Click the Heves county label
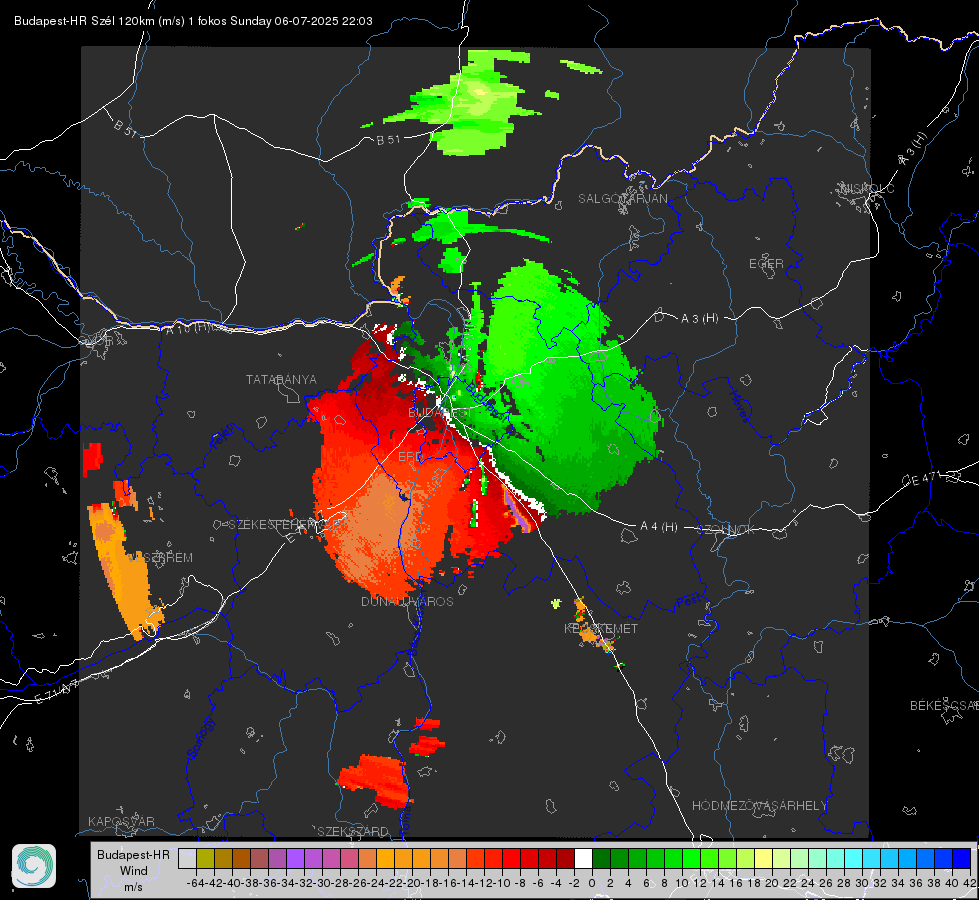979x900 pixels. [740, 406]
